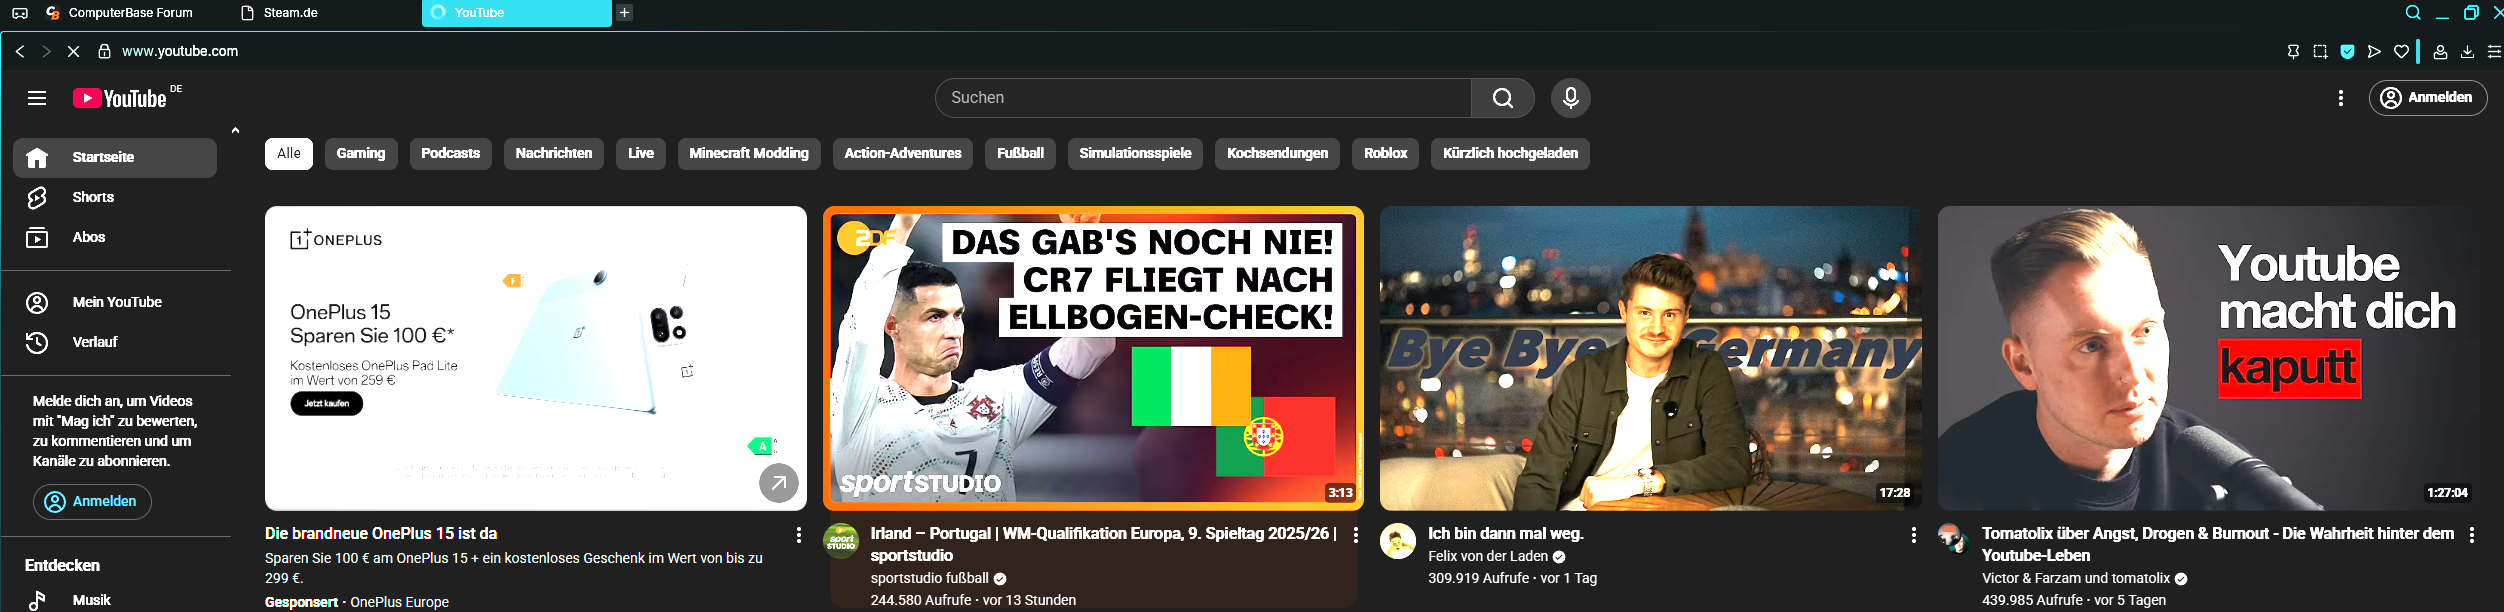Collapse sidebar with small up chevron
Image resolution: width=2504 pixels, height=612 pixels.
(x=235, y=130)
